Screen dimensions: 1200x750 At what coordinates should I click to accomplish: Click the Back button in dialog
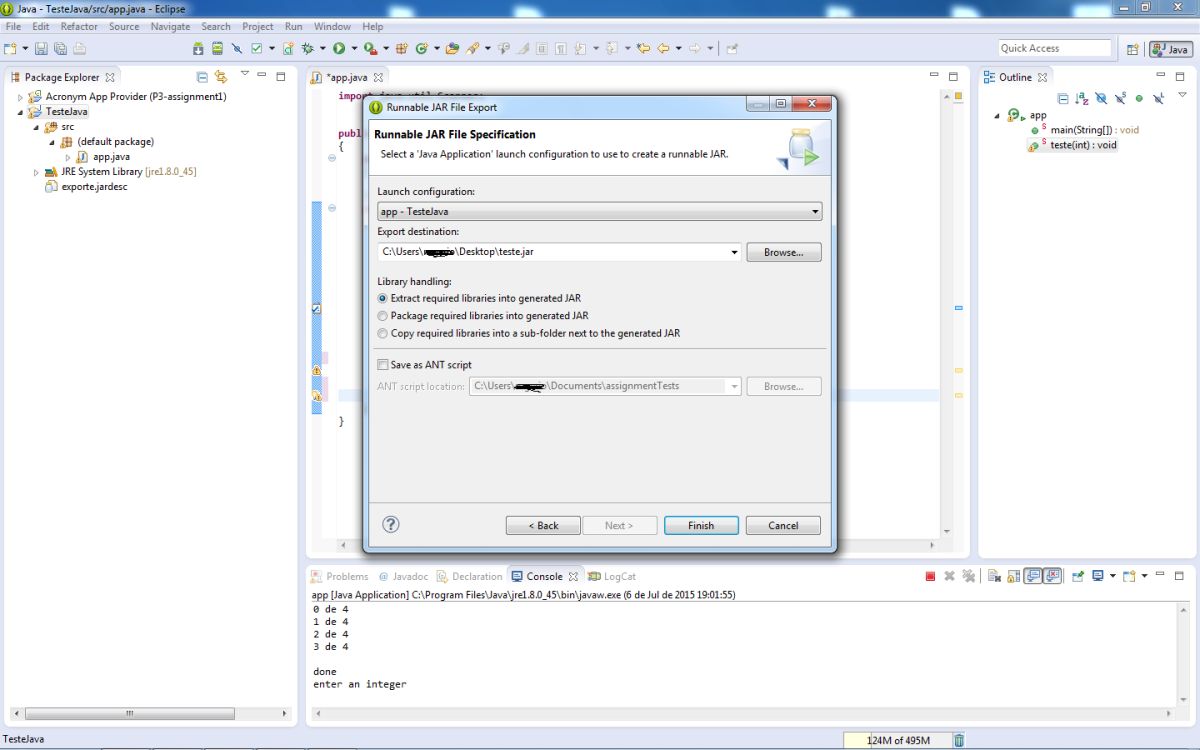pyautogui.click(x=543, y=525)
